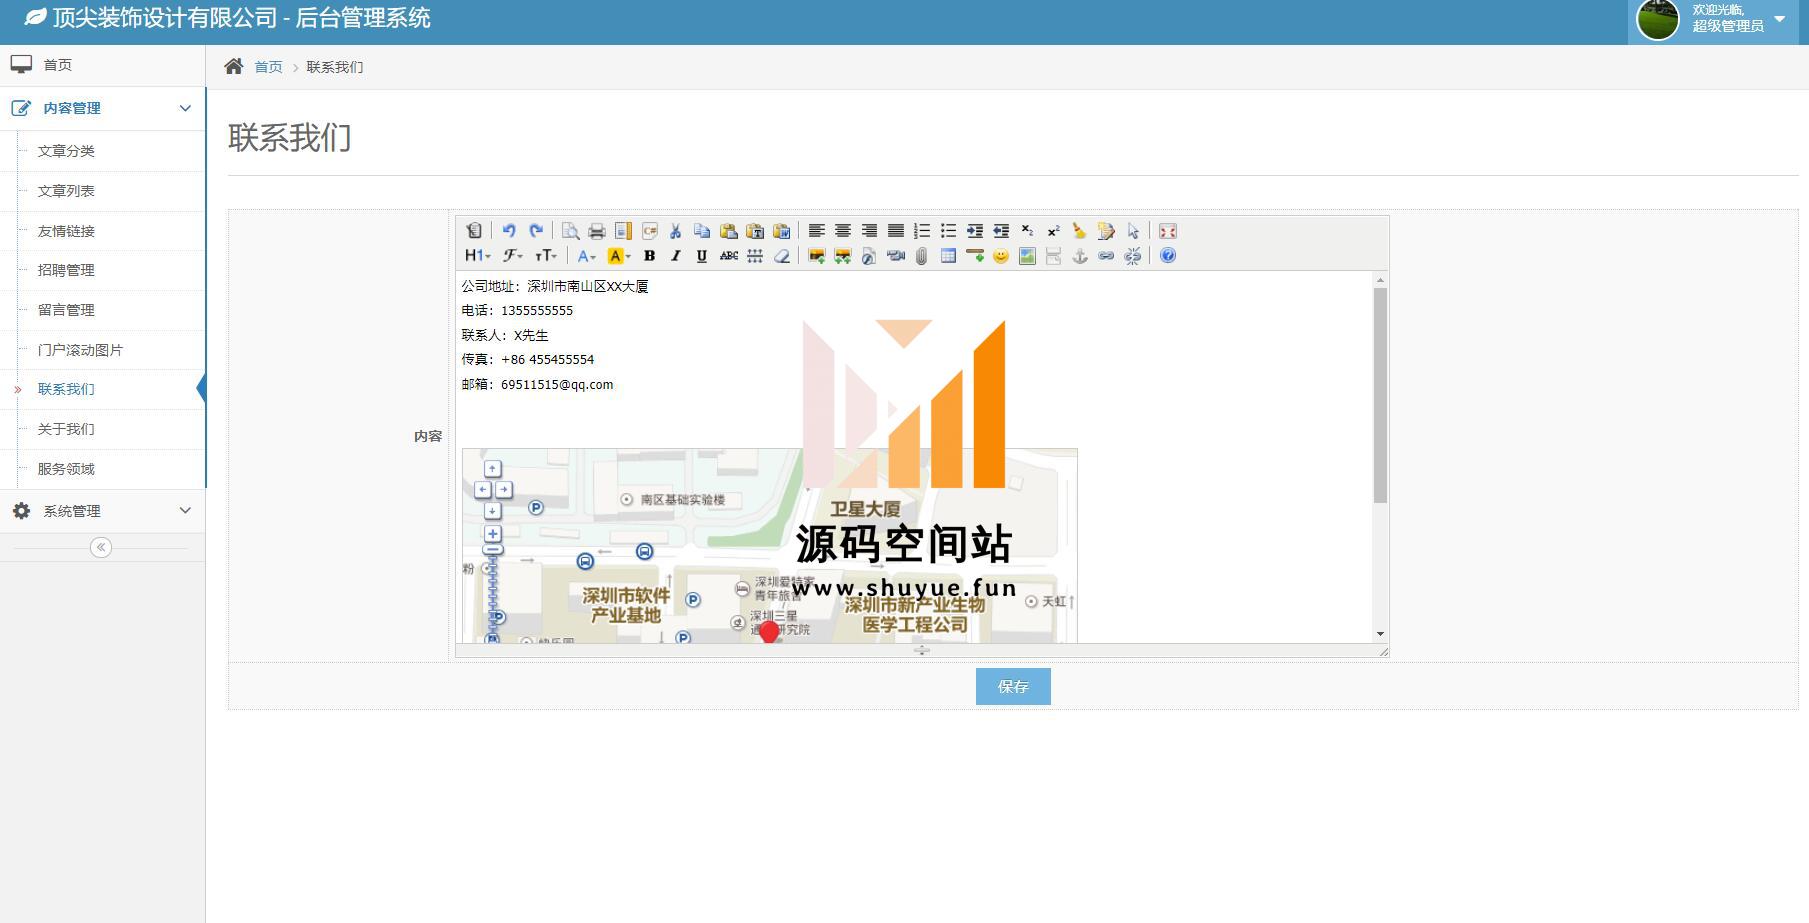
Task: Insert a template via the template icon
Action: 623,231
